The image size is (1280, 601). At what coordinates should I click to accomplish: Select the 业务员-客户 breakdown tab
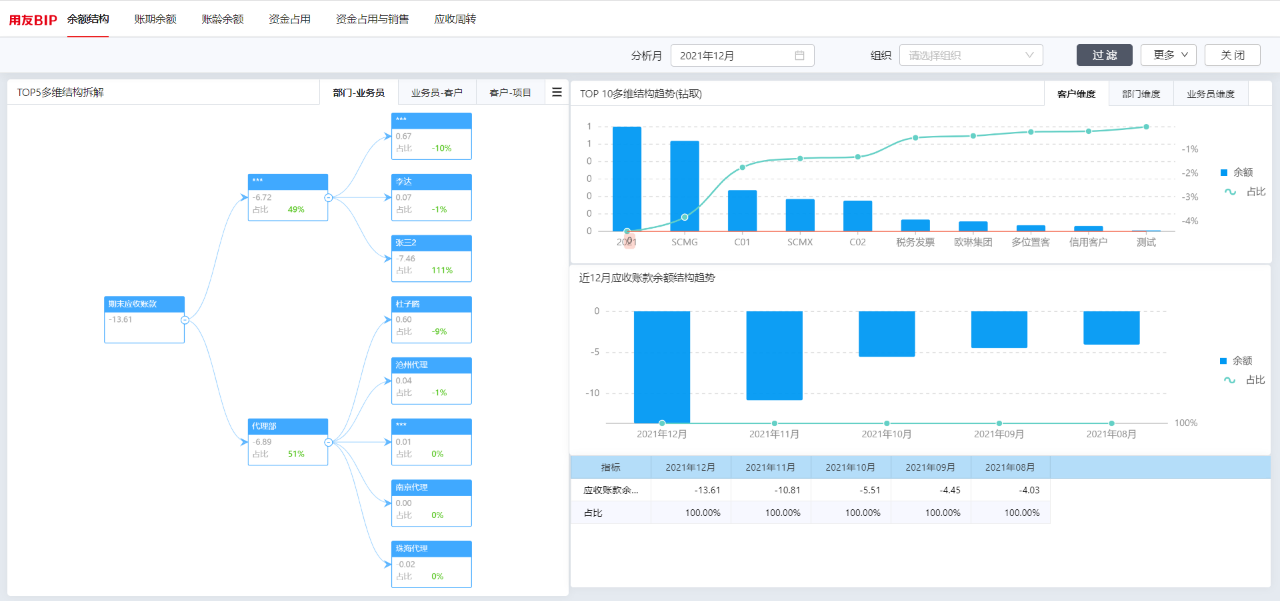click(437, 93)
